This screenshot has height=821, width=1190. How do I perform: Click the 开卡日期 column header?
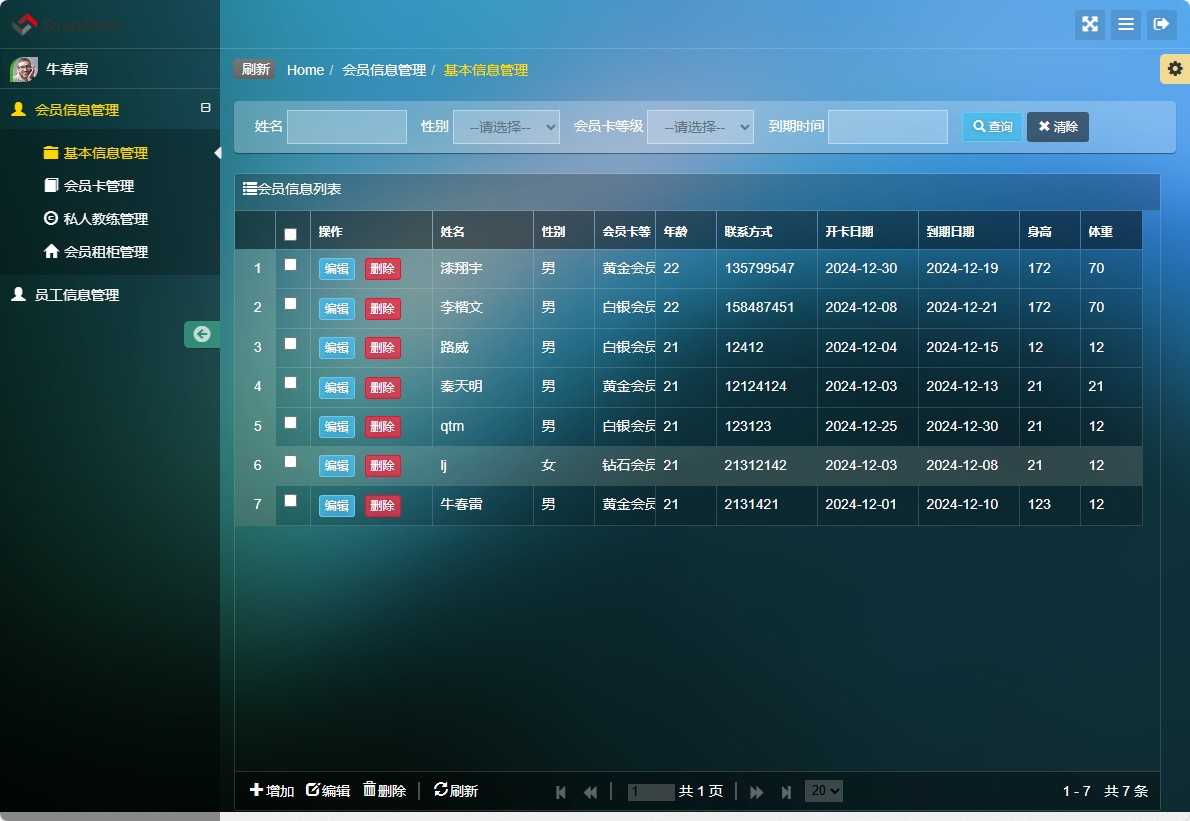click(x=867, y=231)
